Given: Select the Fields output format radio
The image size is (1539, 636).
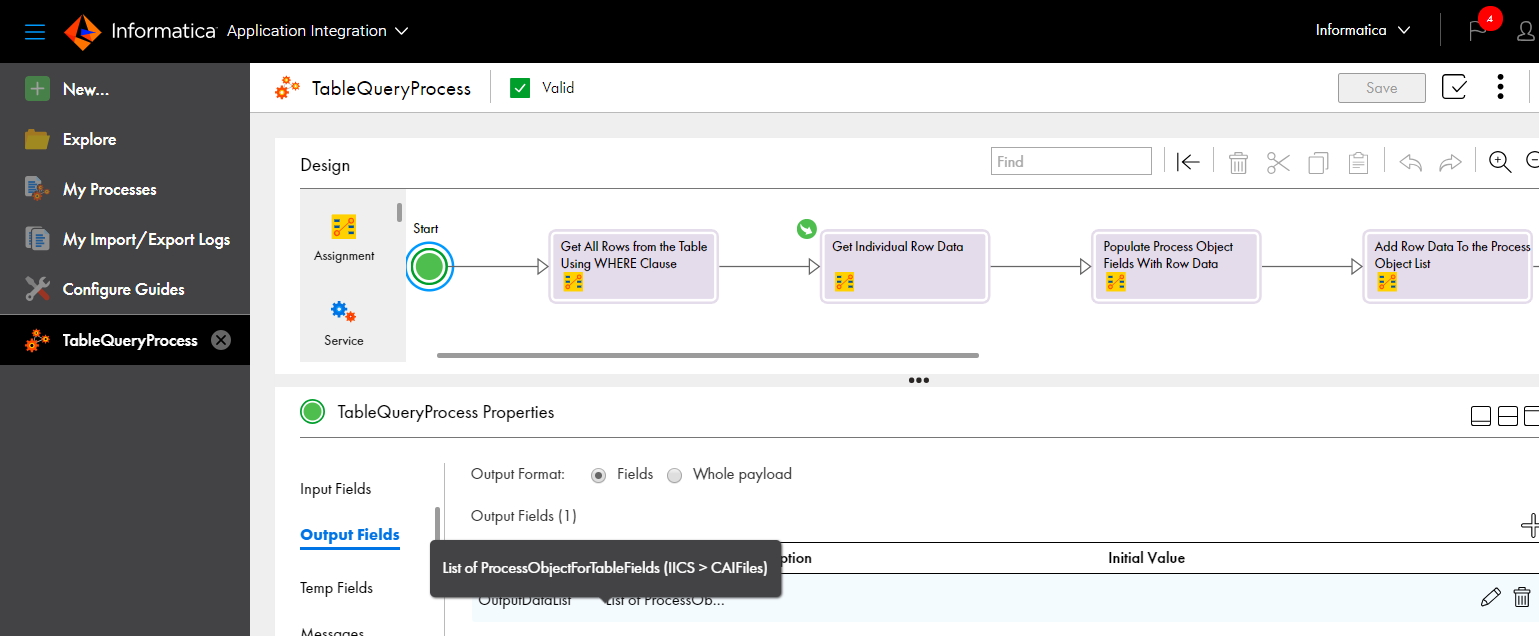Looking at the screenshot, I should click(599, 475).
